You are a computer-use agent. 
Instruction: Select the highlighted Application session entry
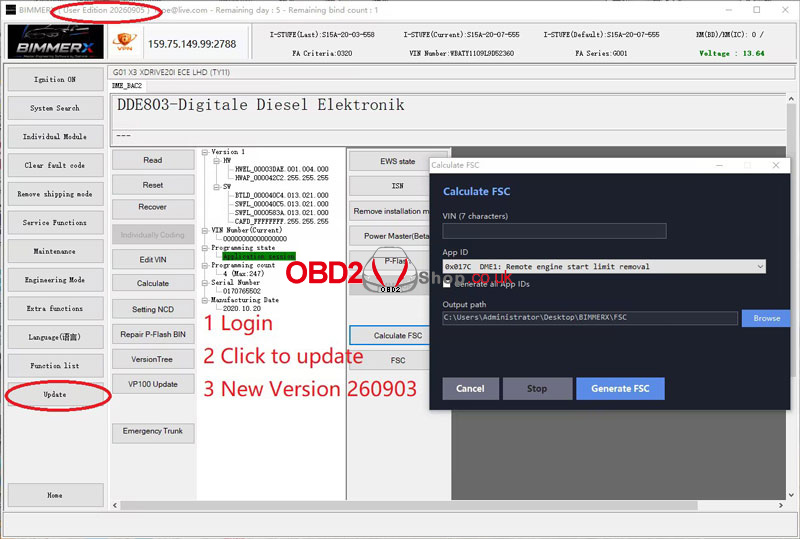tap(259, 256)
